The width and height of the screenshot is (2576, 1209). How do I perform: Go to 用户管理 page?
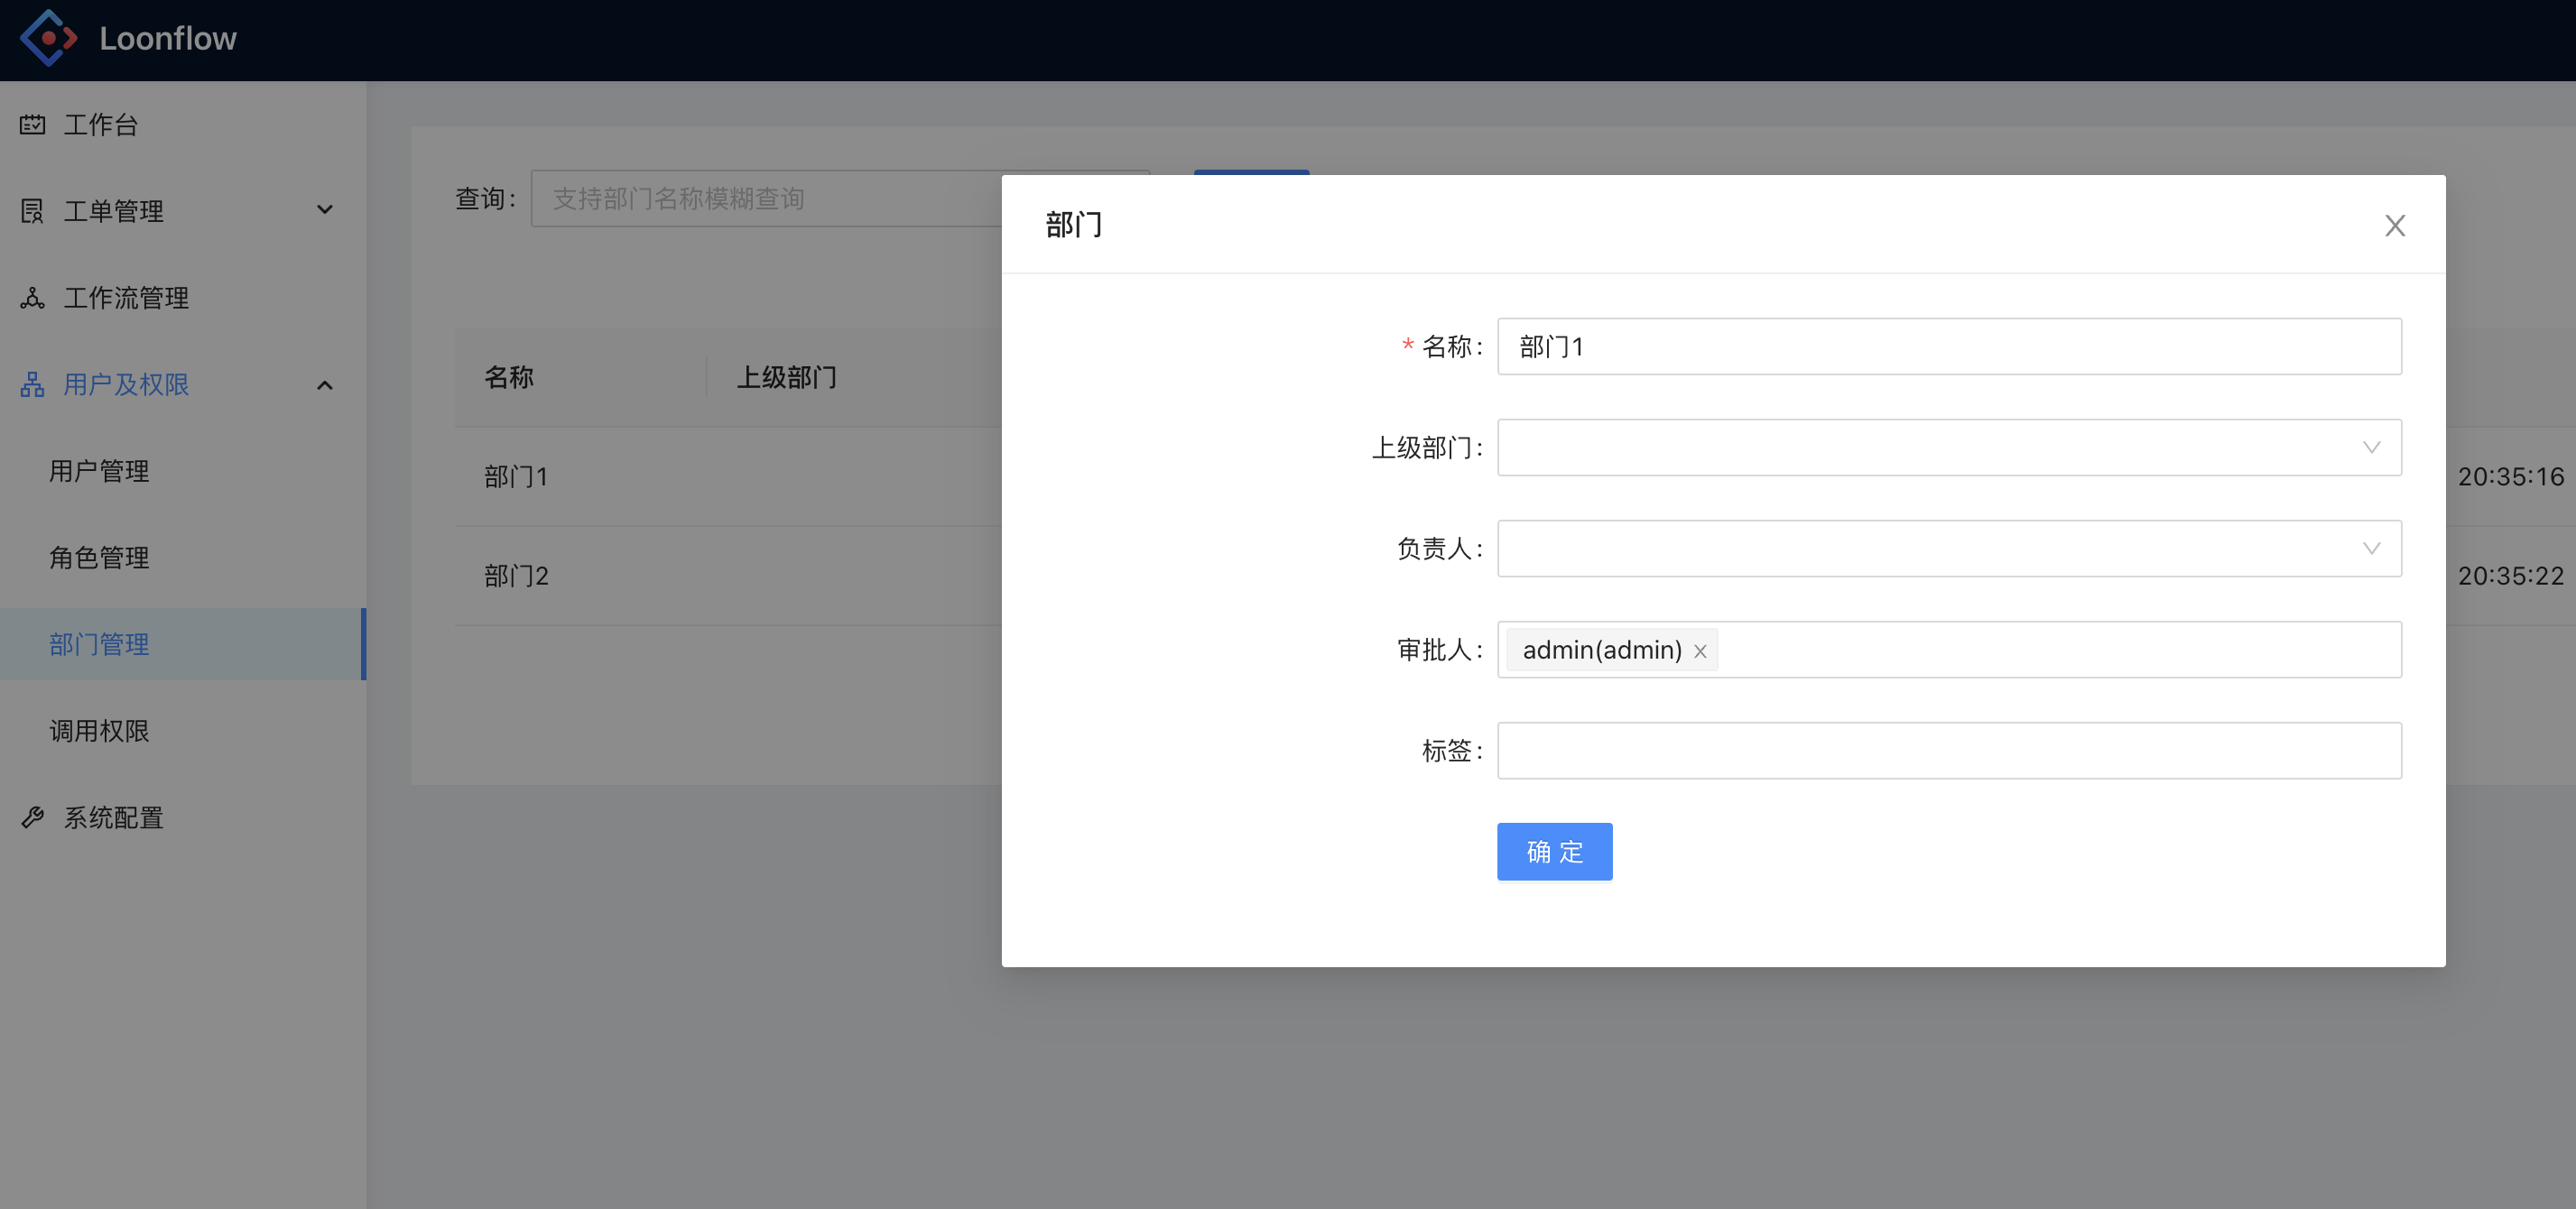(183, 471)
